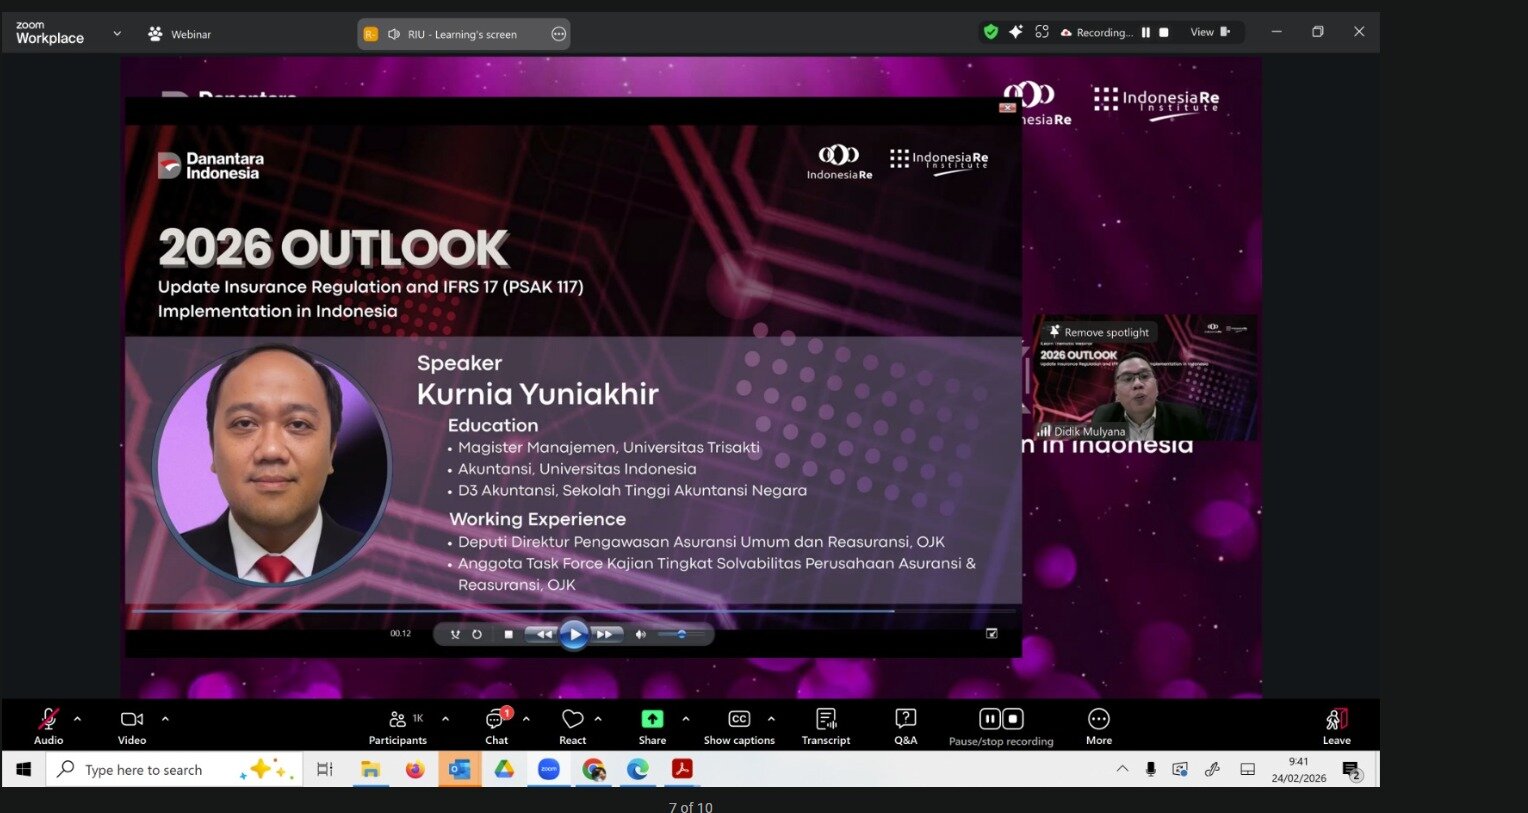This screenshot has height=813, width=1528.
Task: Expand the audio options arrow
Action: 78,718
